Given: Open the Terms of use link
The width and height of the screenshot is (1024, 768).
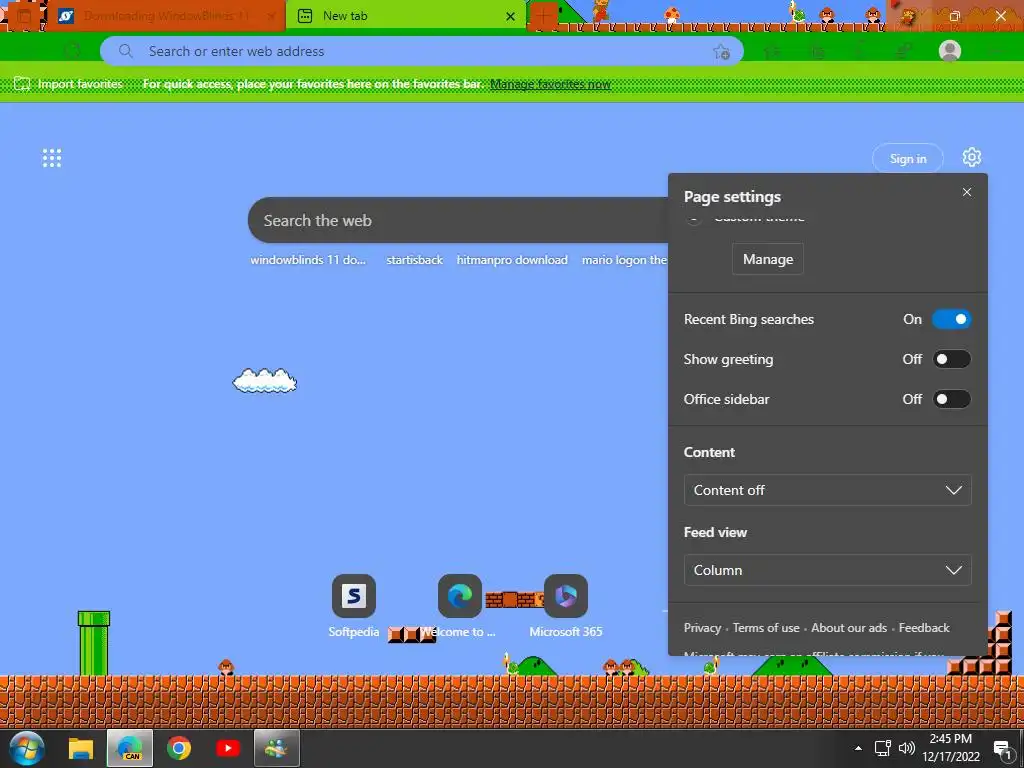Looking at the screenshot, I should [x=766, y=628].
